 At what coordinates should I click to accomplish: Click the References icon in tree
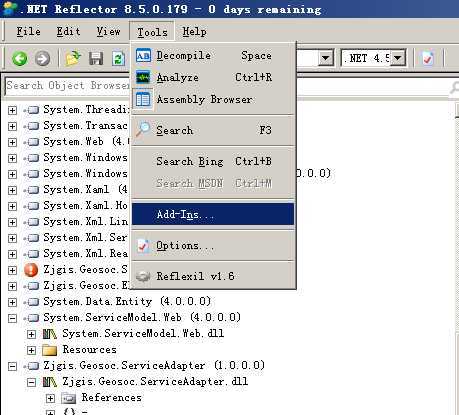pyautogui.click(x=69, y=398)
